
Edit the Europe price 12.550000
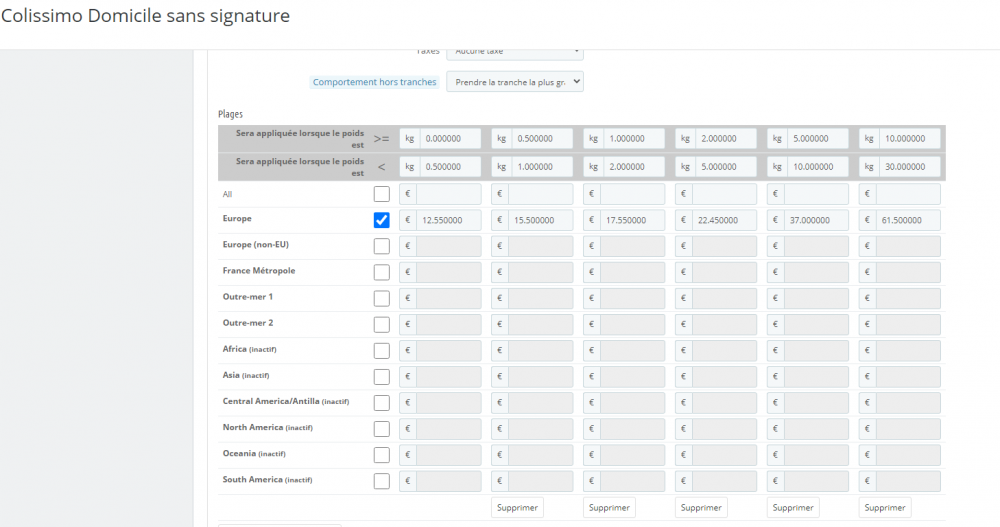(448, 220)
